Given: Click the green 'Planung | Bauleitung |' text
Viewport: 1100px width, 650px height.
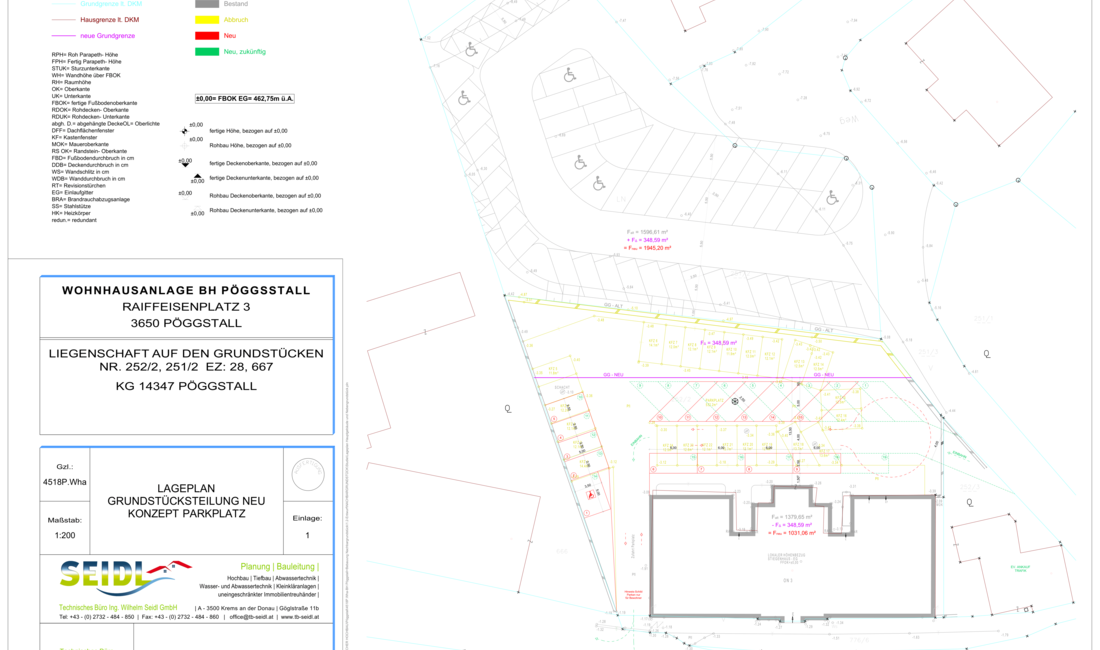Looking at the screenshot, I should pos(279,567).
